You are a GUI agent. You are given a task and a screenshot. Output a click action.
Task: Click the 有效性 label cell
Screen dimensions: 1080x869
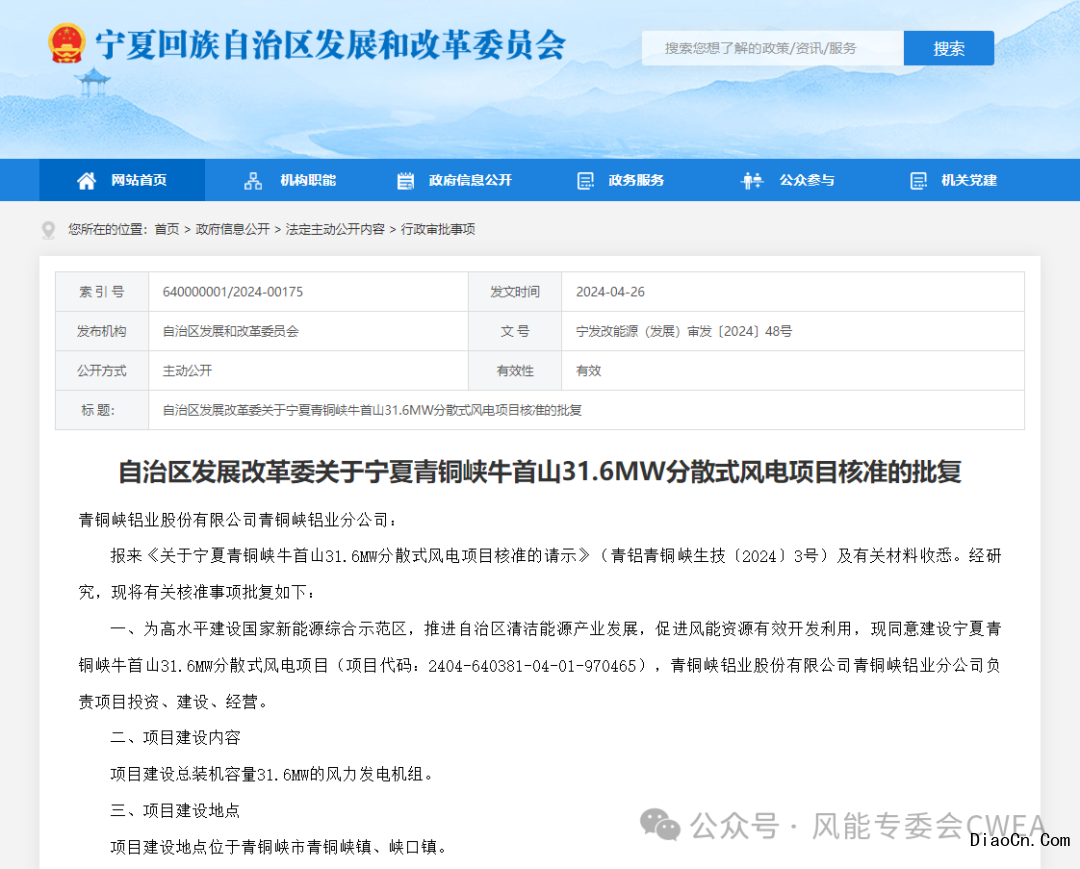515,370
